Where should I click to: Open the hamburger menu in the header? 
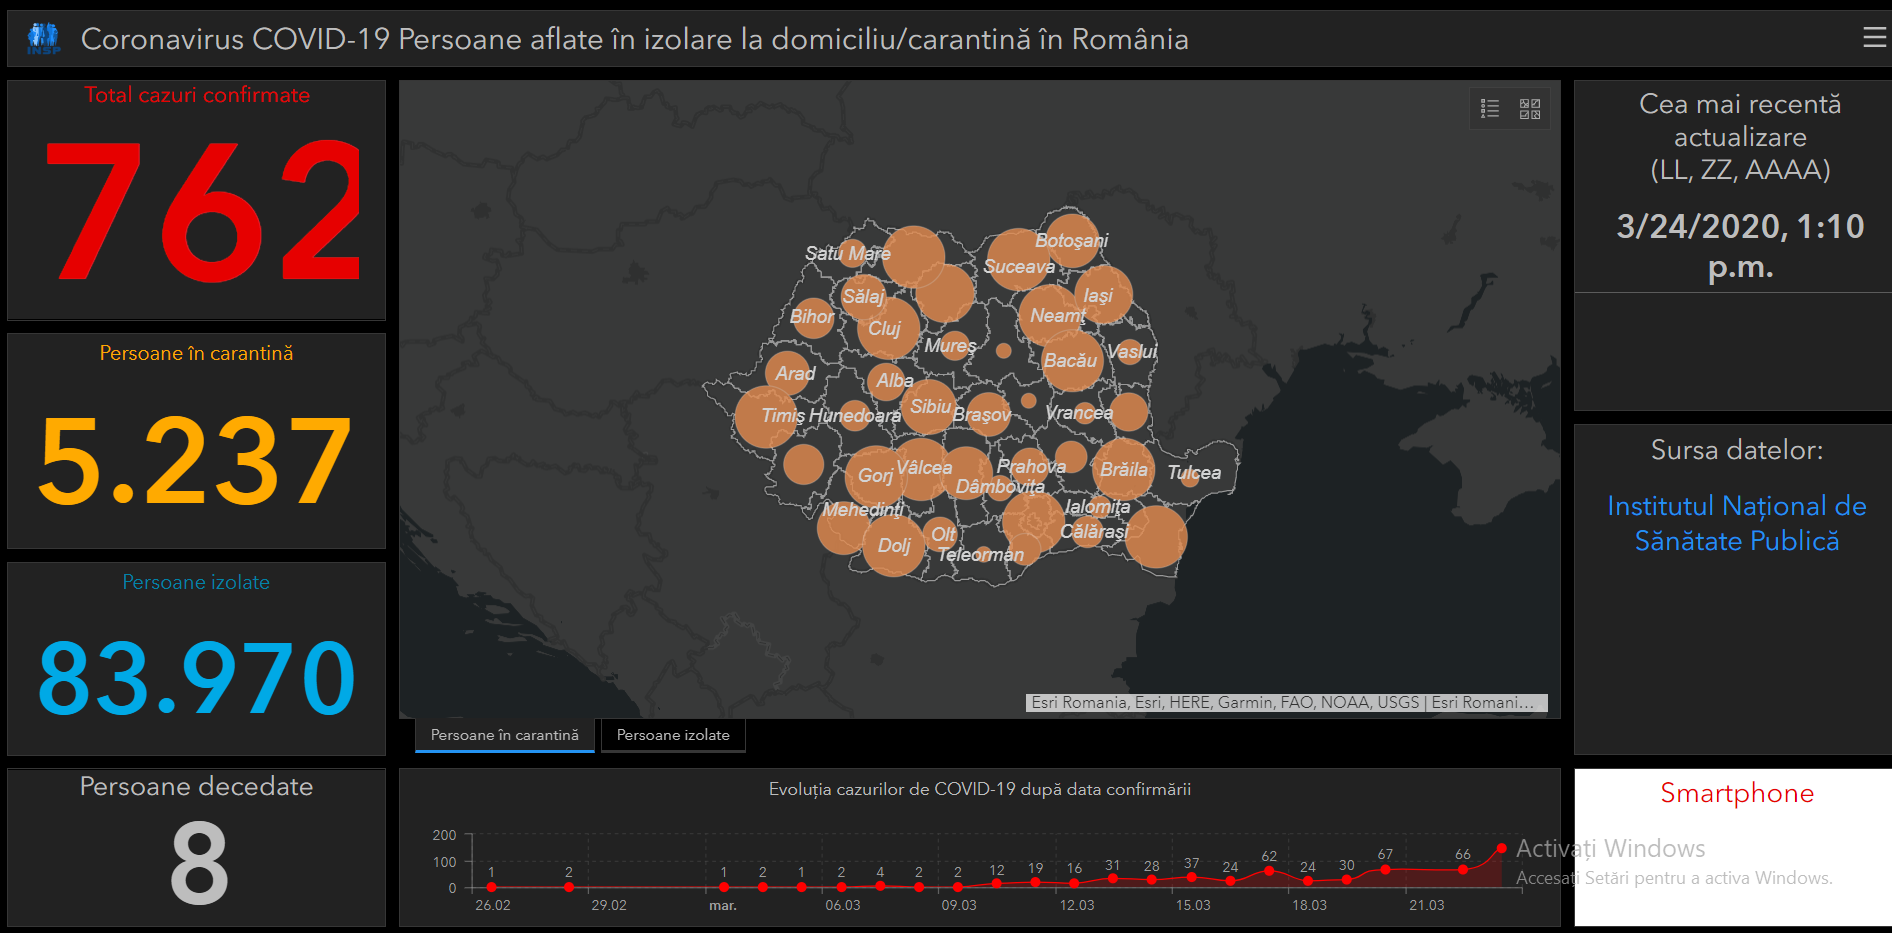point(1874,38)
